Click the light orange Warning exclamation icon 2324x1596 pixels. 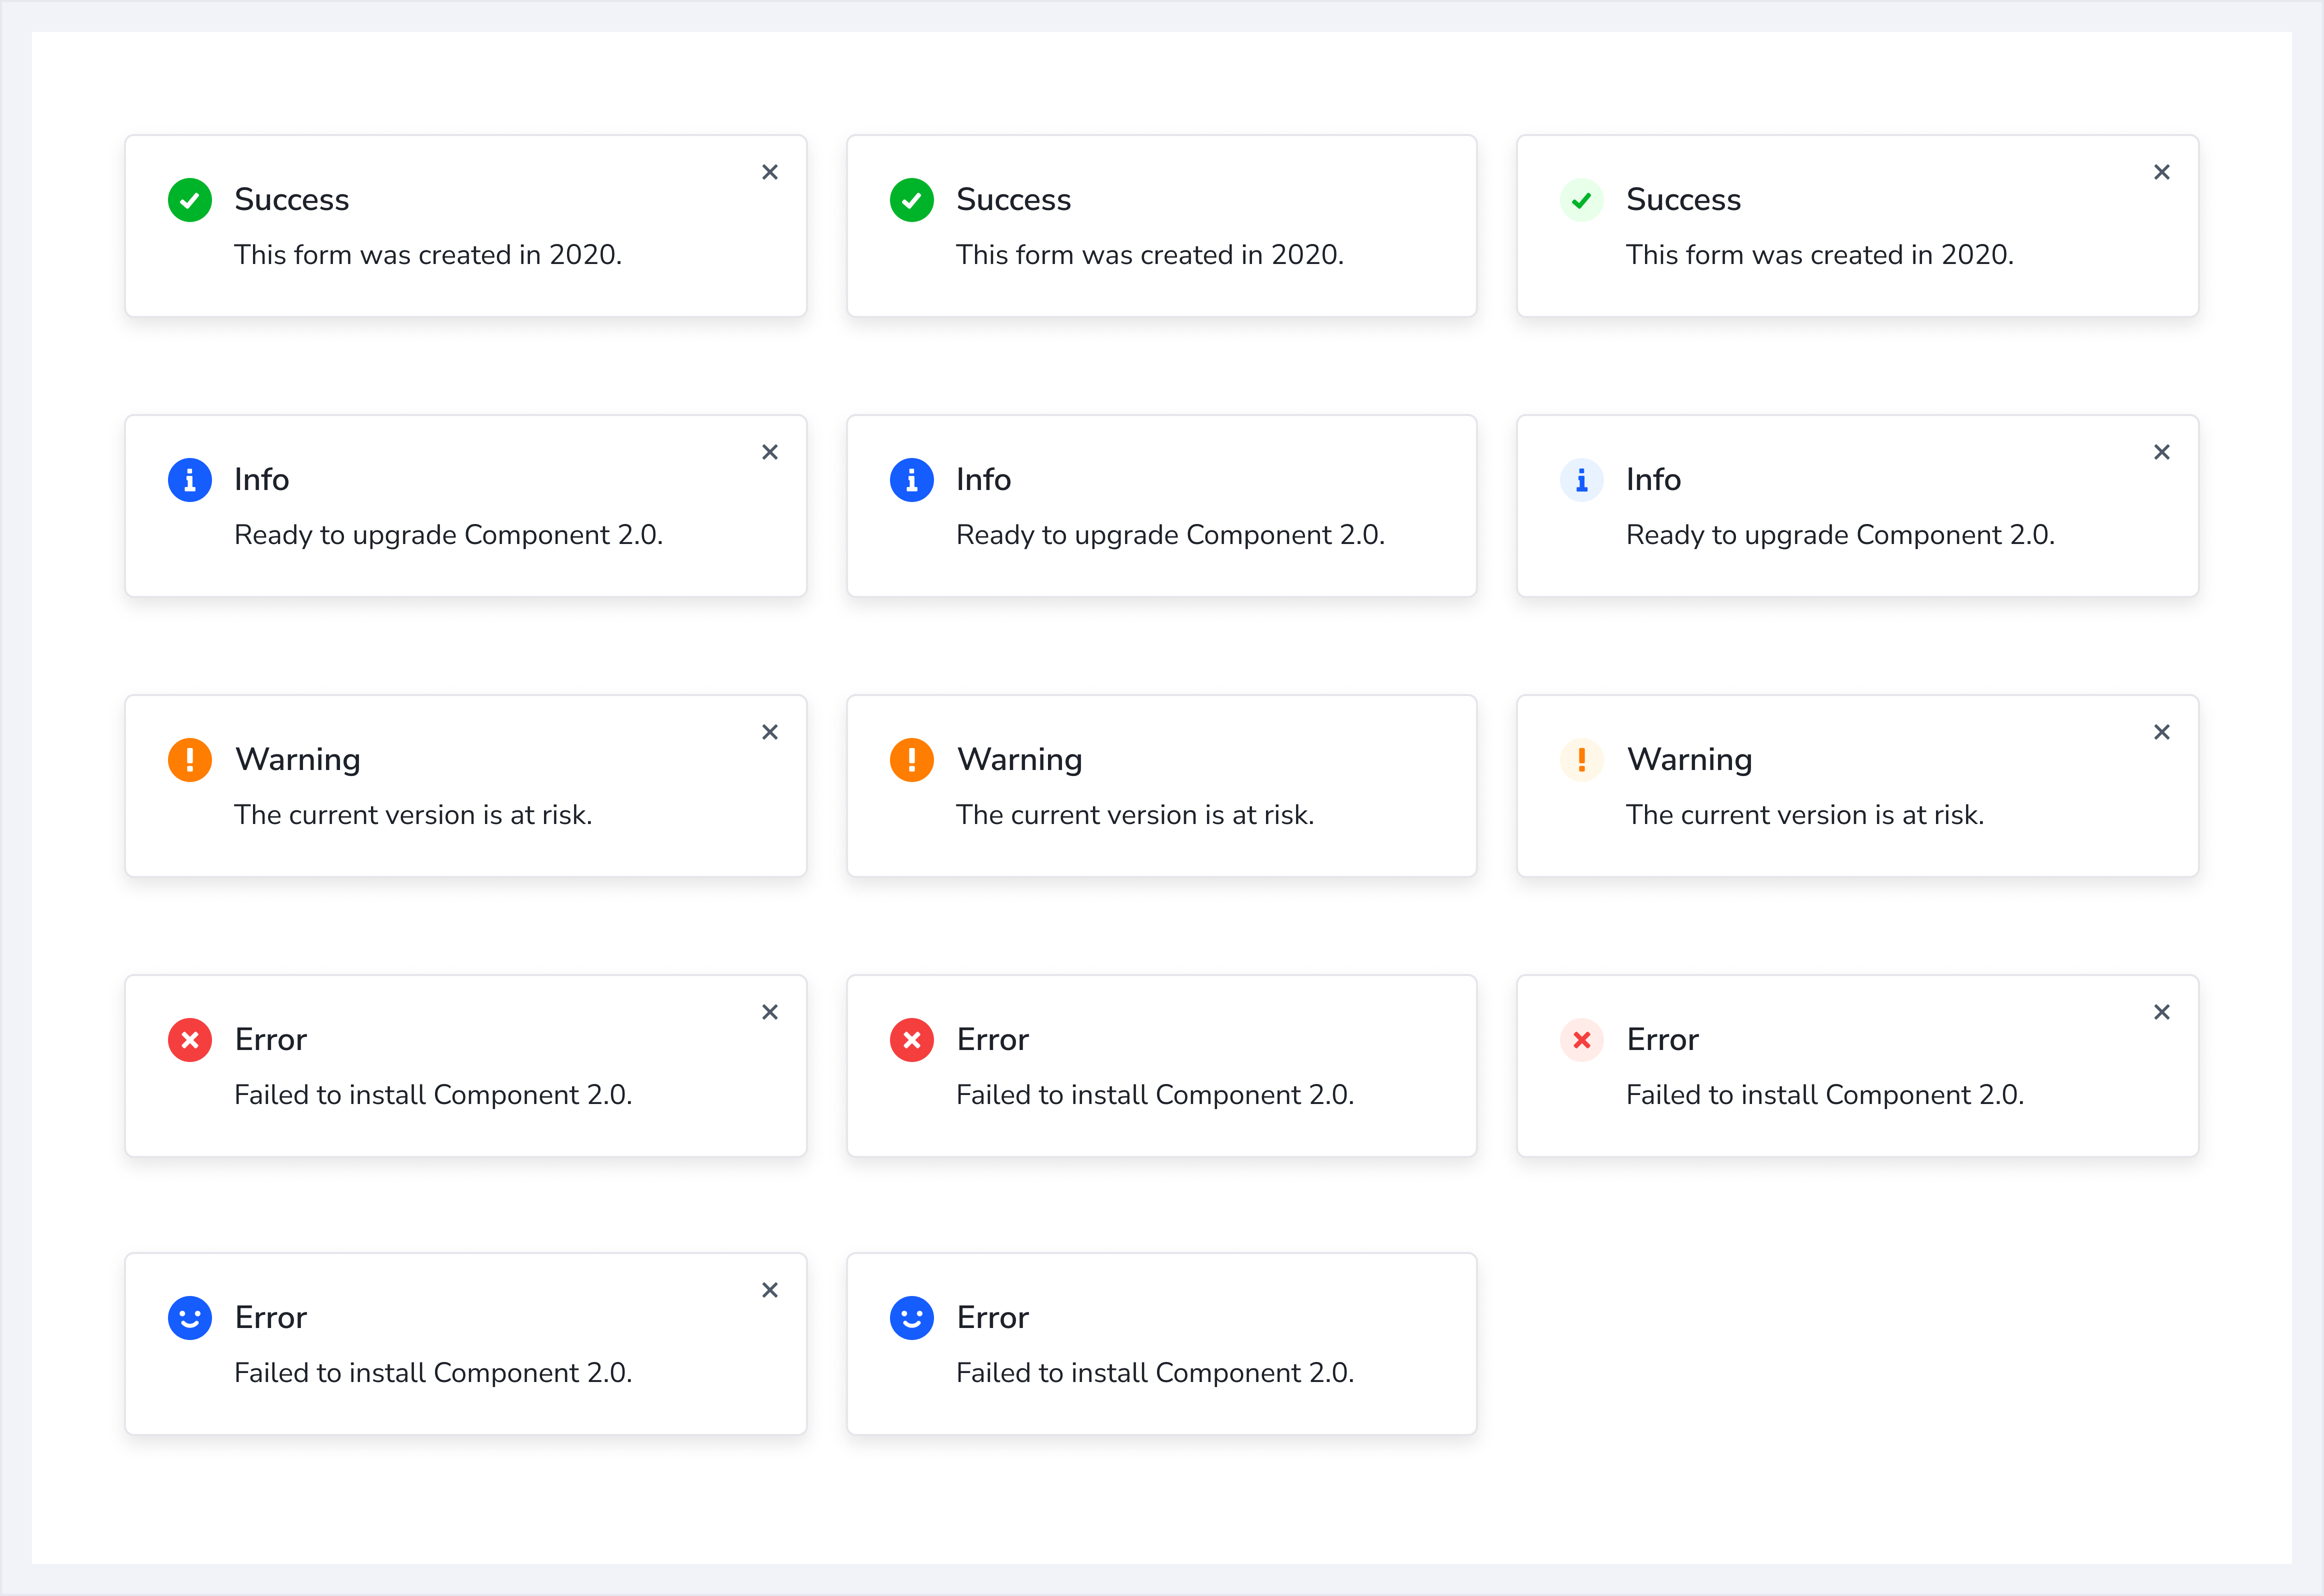click(1581, 760)
